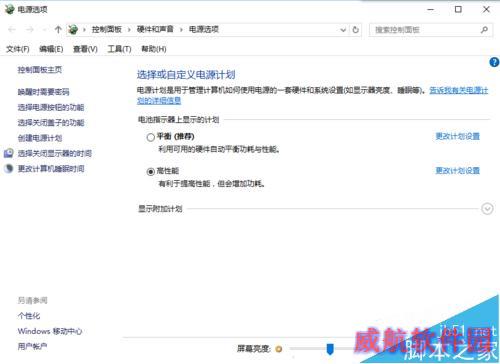Open 选择电源按钮的功能 link
This screenshot has height=364, width=500.
51,107
